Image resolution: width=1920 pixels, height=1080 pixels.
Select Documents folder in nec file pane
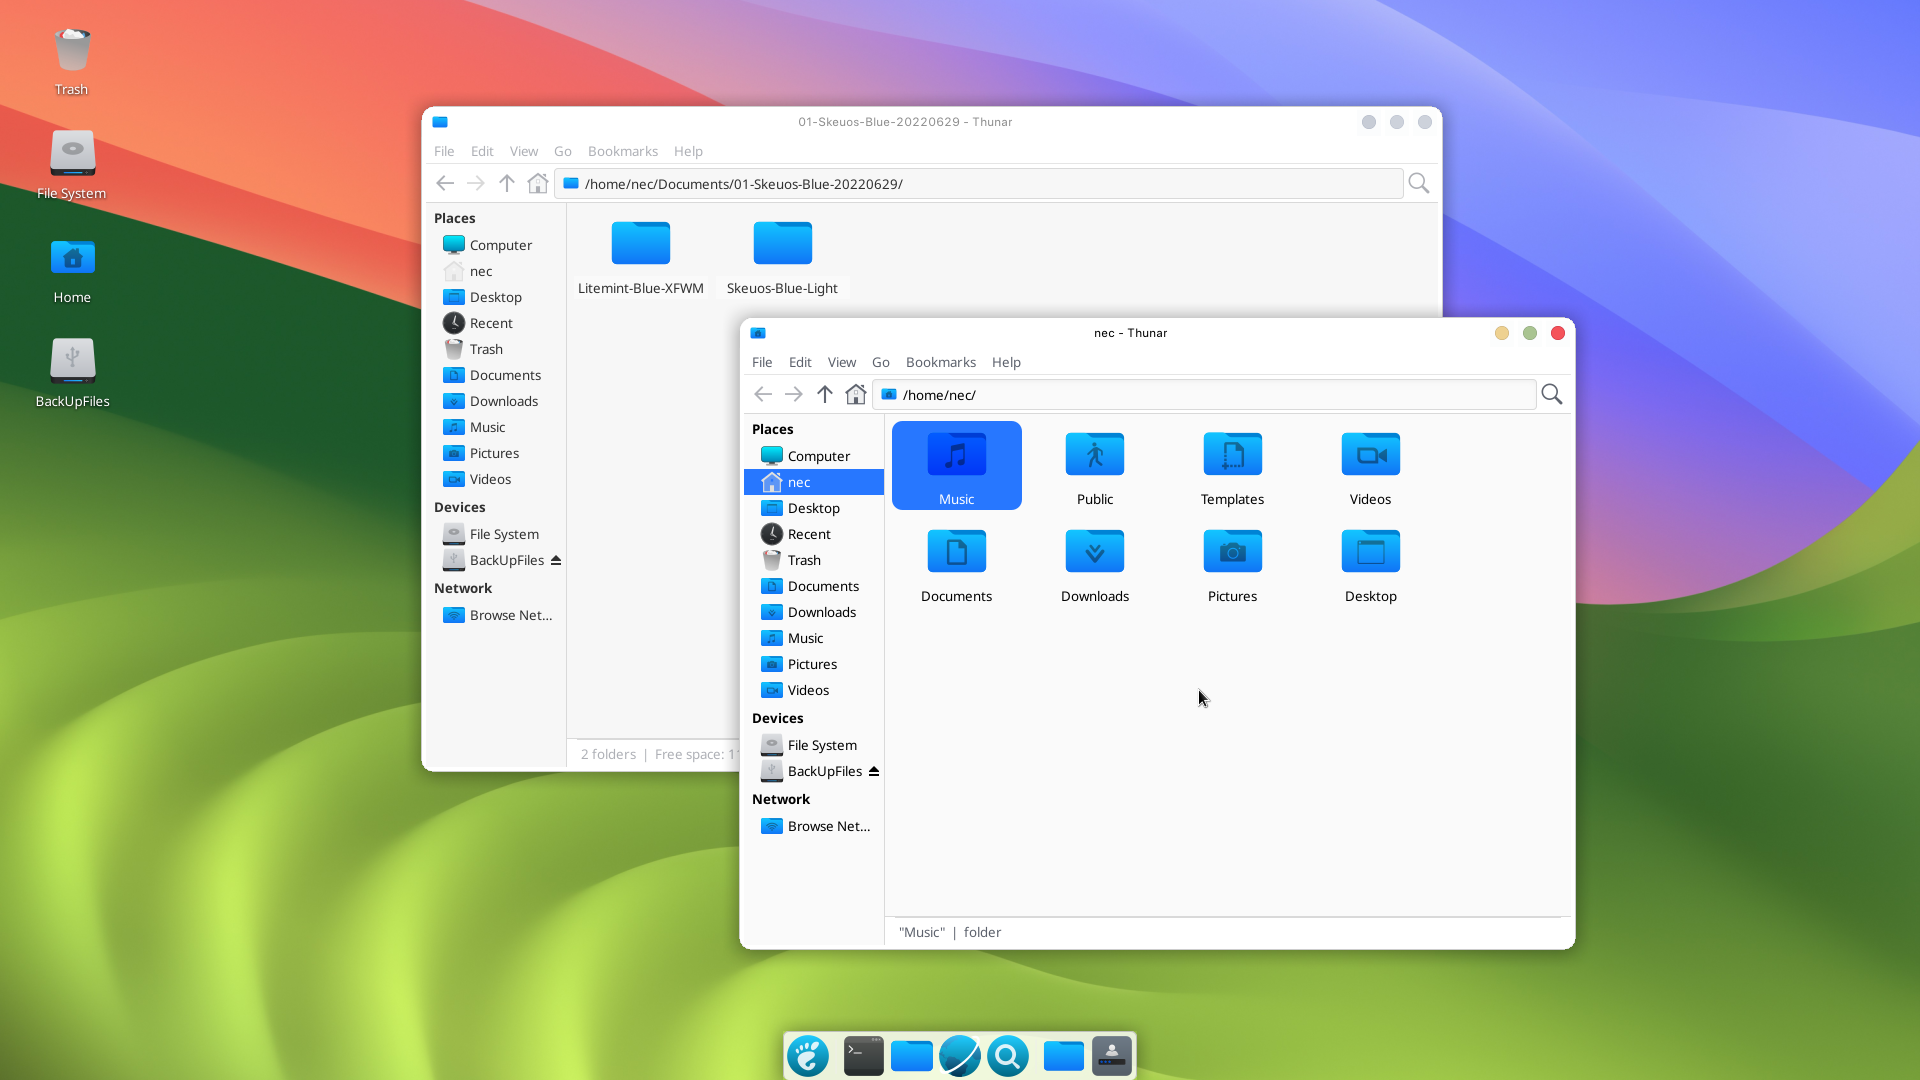pyautogui.click(x=957, y=565)
